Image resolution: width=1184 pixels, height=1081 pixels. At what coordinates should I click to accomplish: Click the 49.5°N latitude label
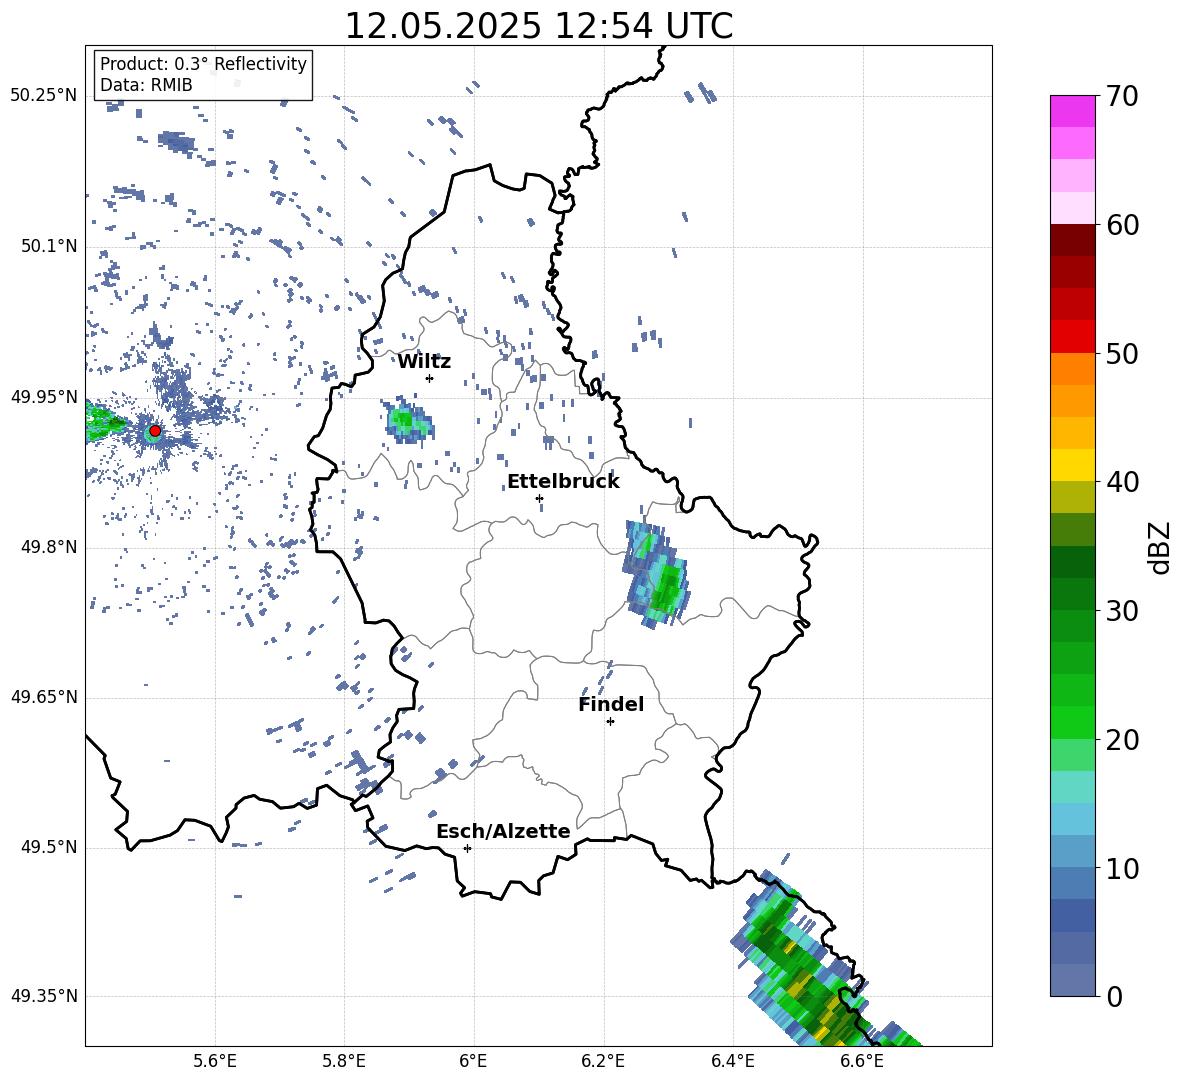[x=49, y=847]
